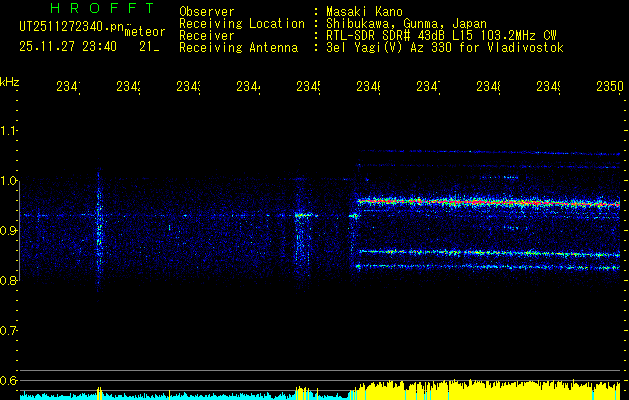Click the faint top trace near 1.05 kHz

pos(489,152)
